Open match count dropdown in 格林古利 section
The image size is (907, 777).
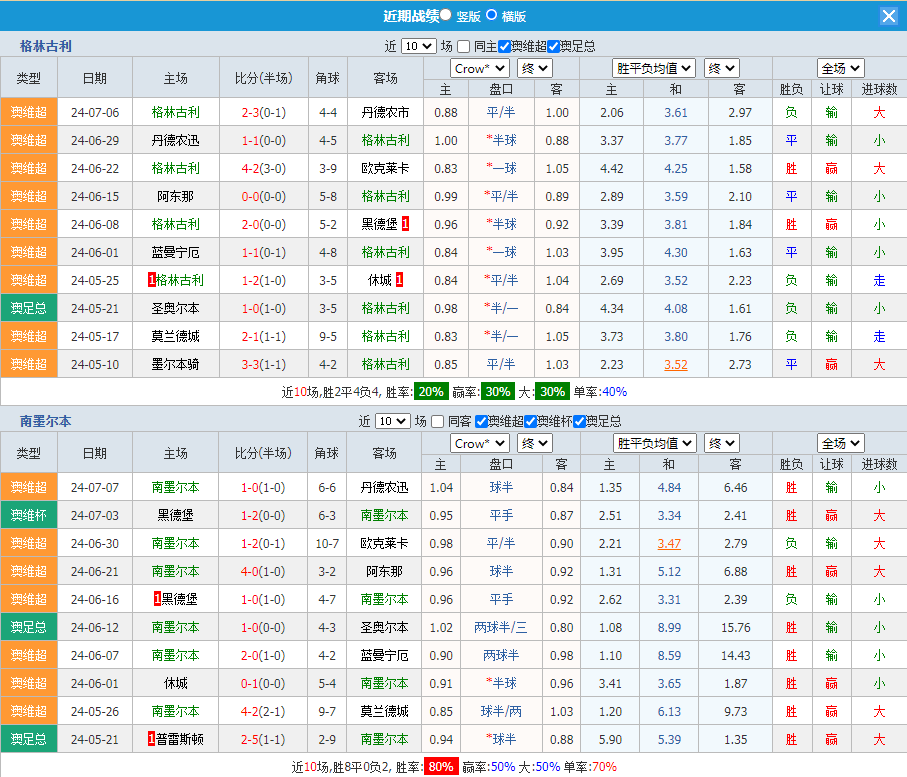pos(418,46)
